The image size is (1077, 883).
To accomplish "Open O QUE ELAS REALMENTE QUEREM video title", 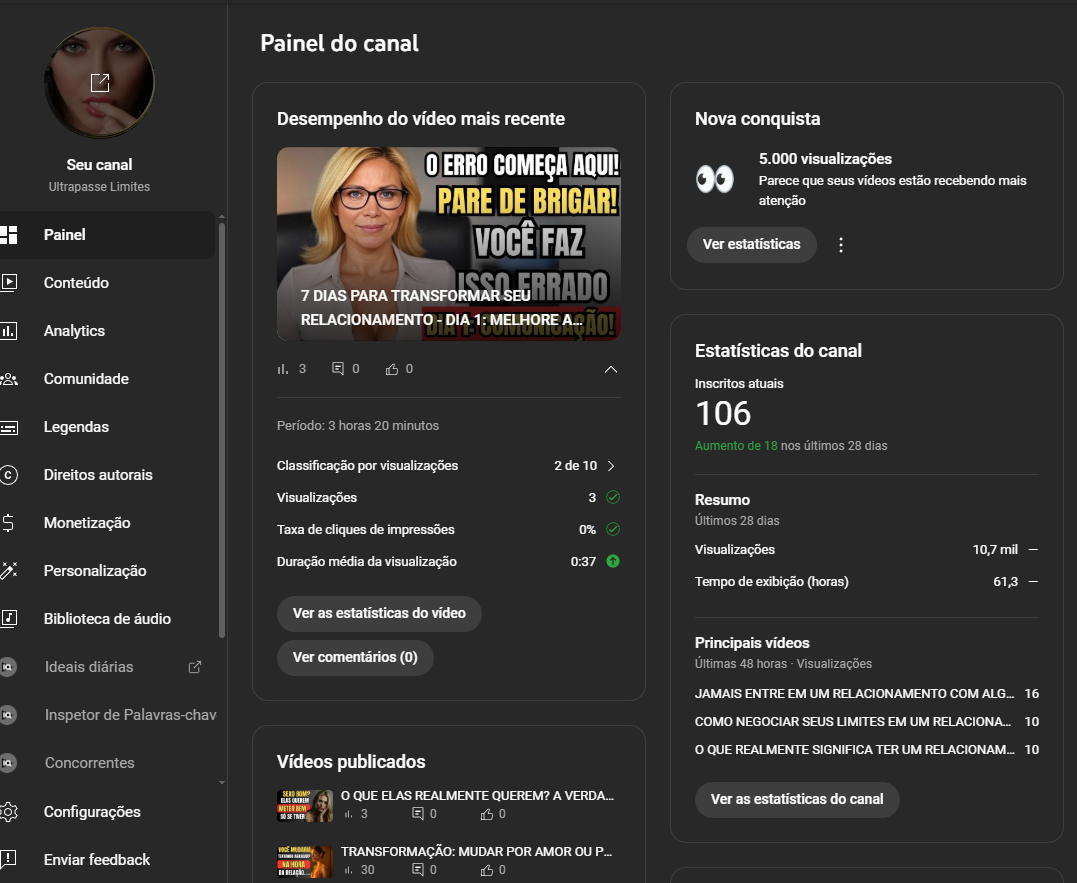I will click(x=477, y=796).
